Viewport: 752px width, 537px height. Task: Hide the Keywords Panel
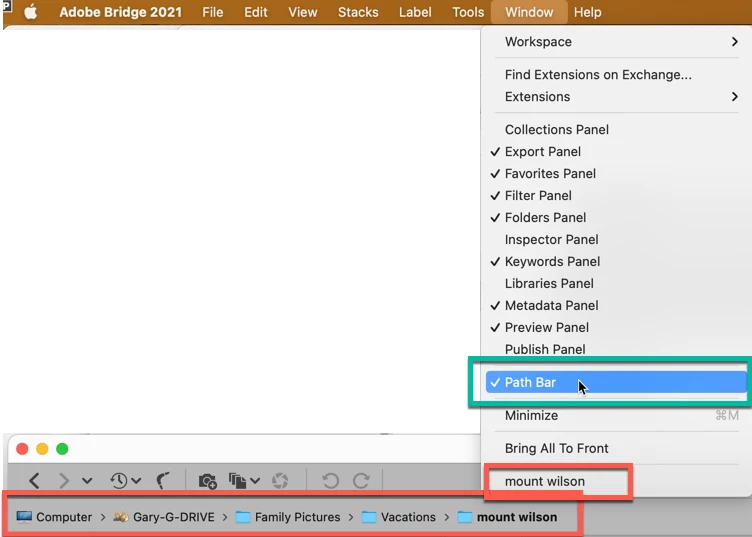click(x=616, y=262)
